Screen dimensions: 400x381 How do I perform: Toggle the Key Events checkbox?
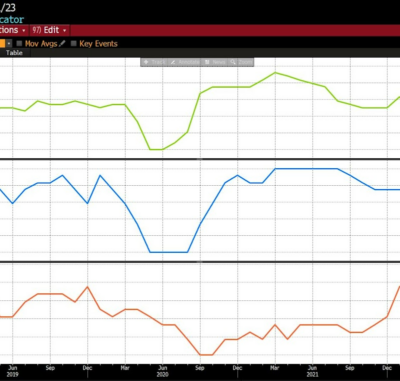[74, 44]
